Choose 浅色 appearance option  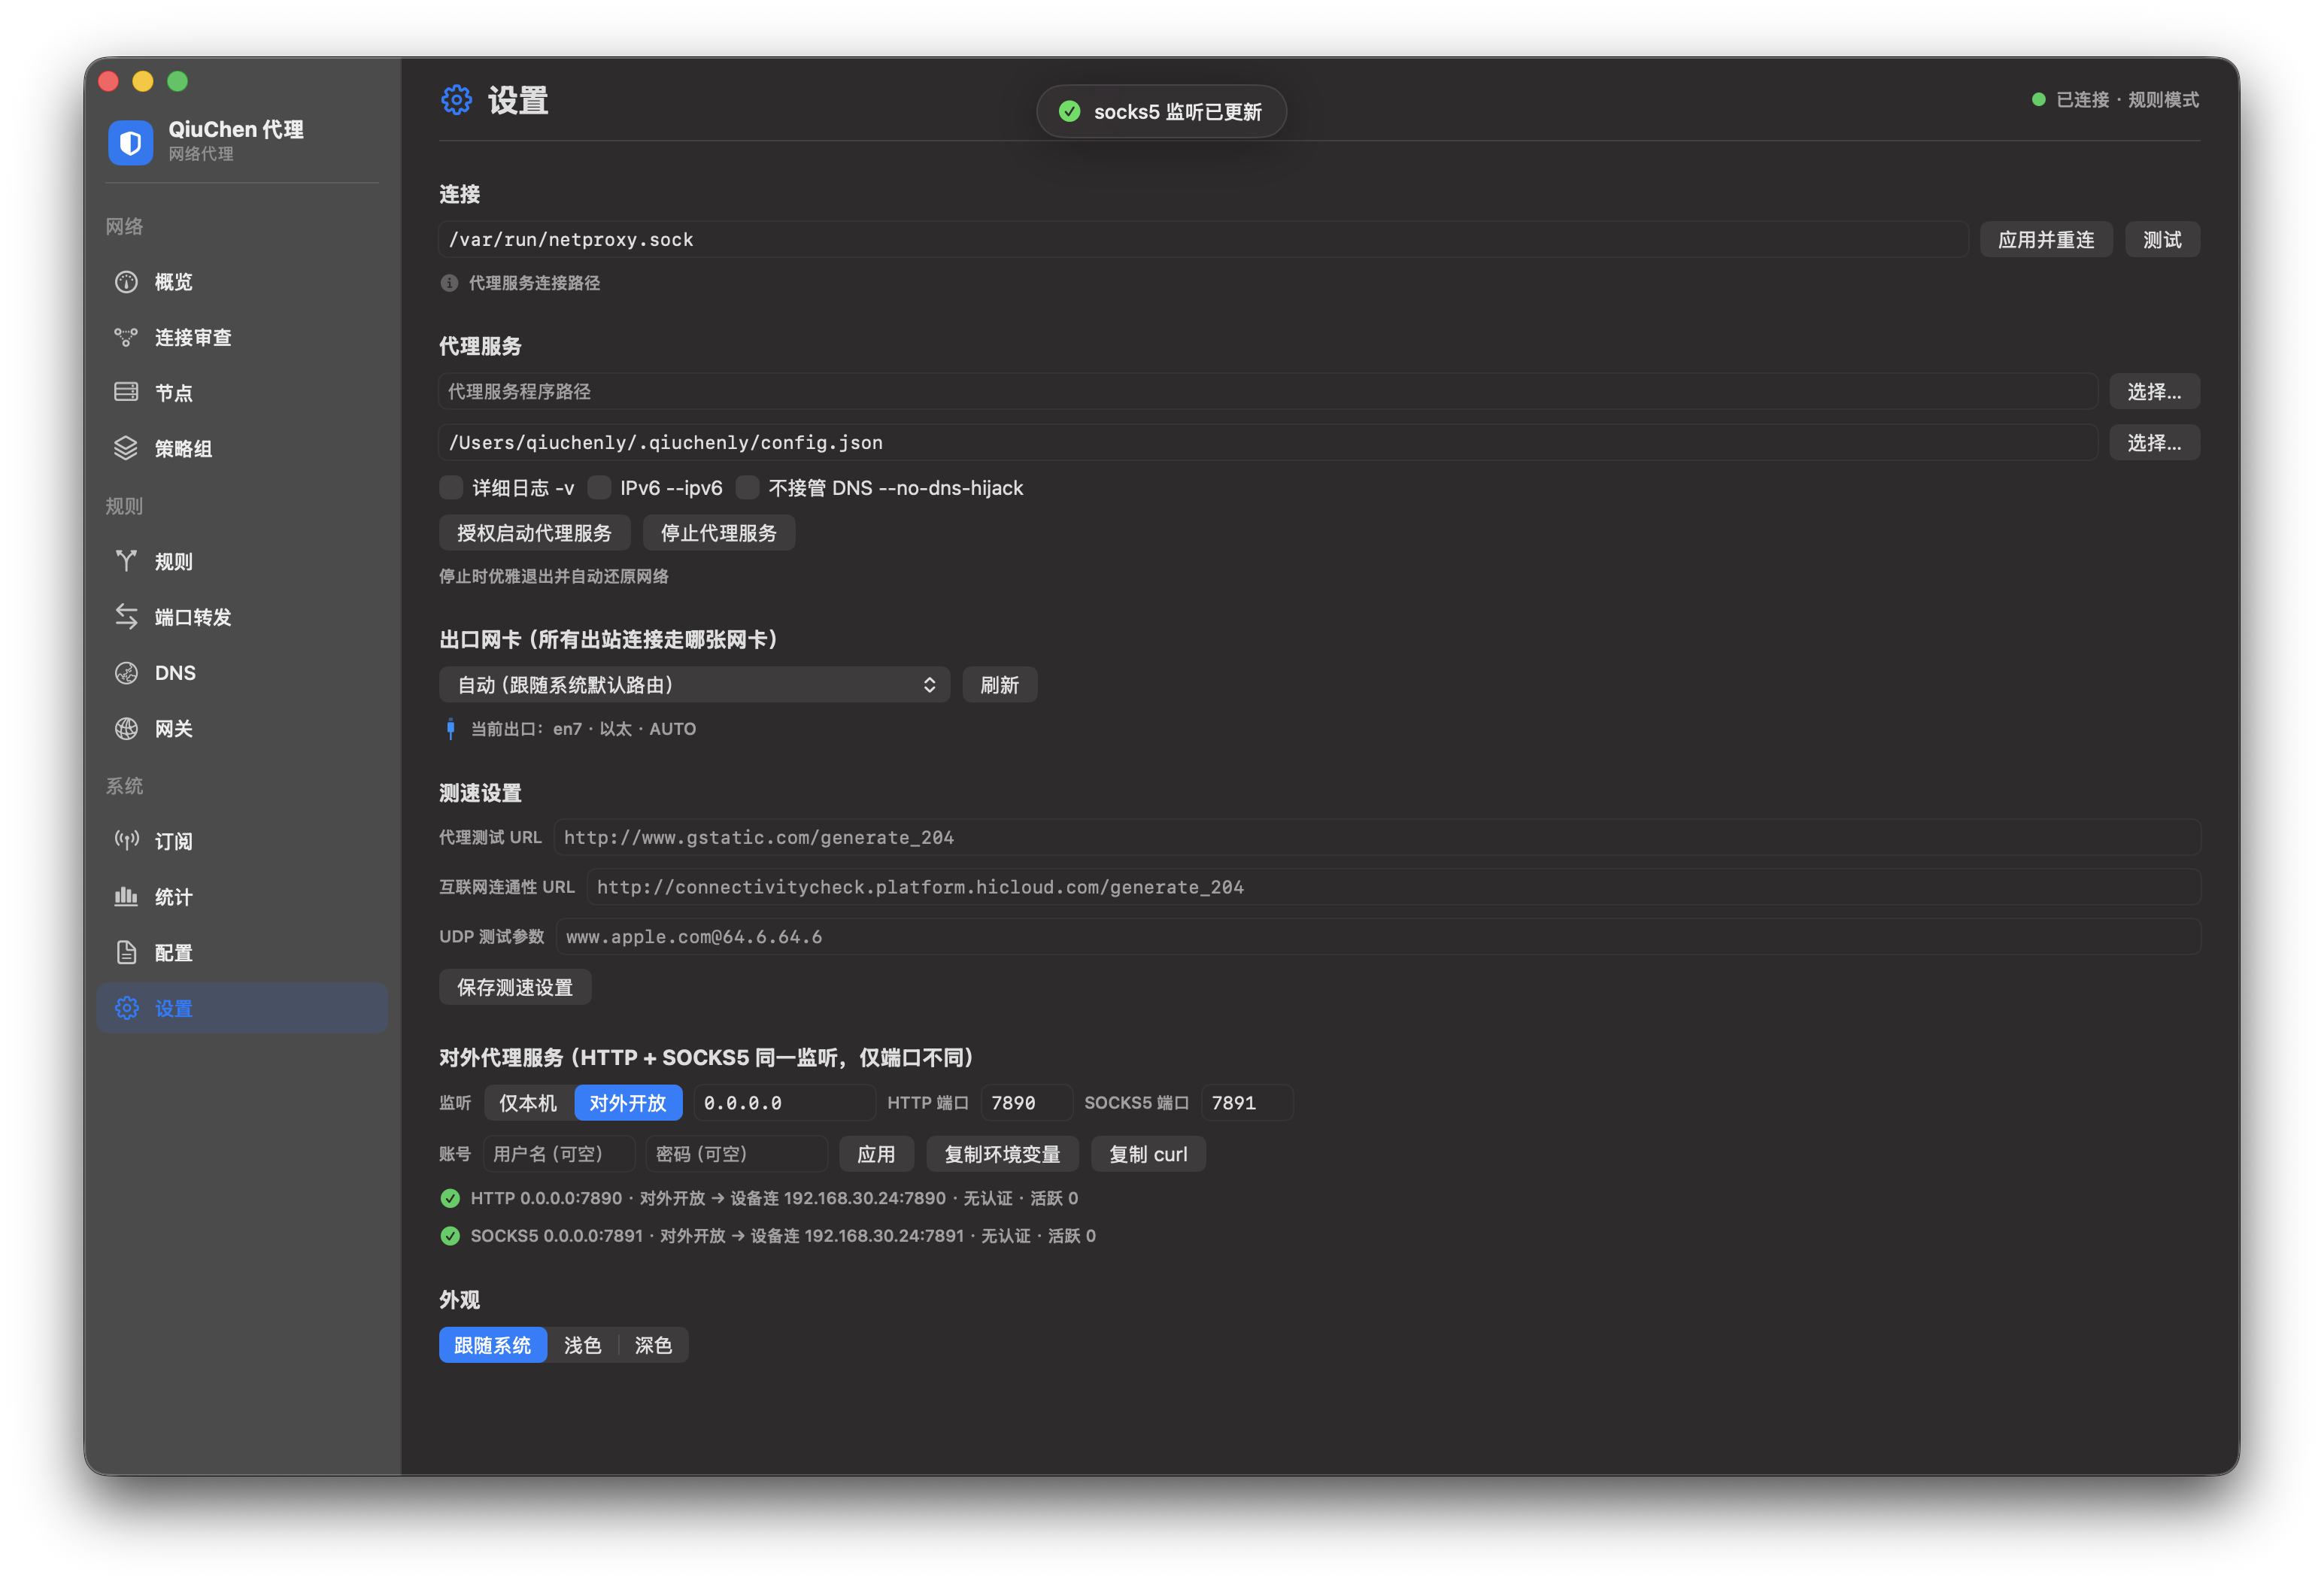582,1346
